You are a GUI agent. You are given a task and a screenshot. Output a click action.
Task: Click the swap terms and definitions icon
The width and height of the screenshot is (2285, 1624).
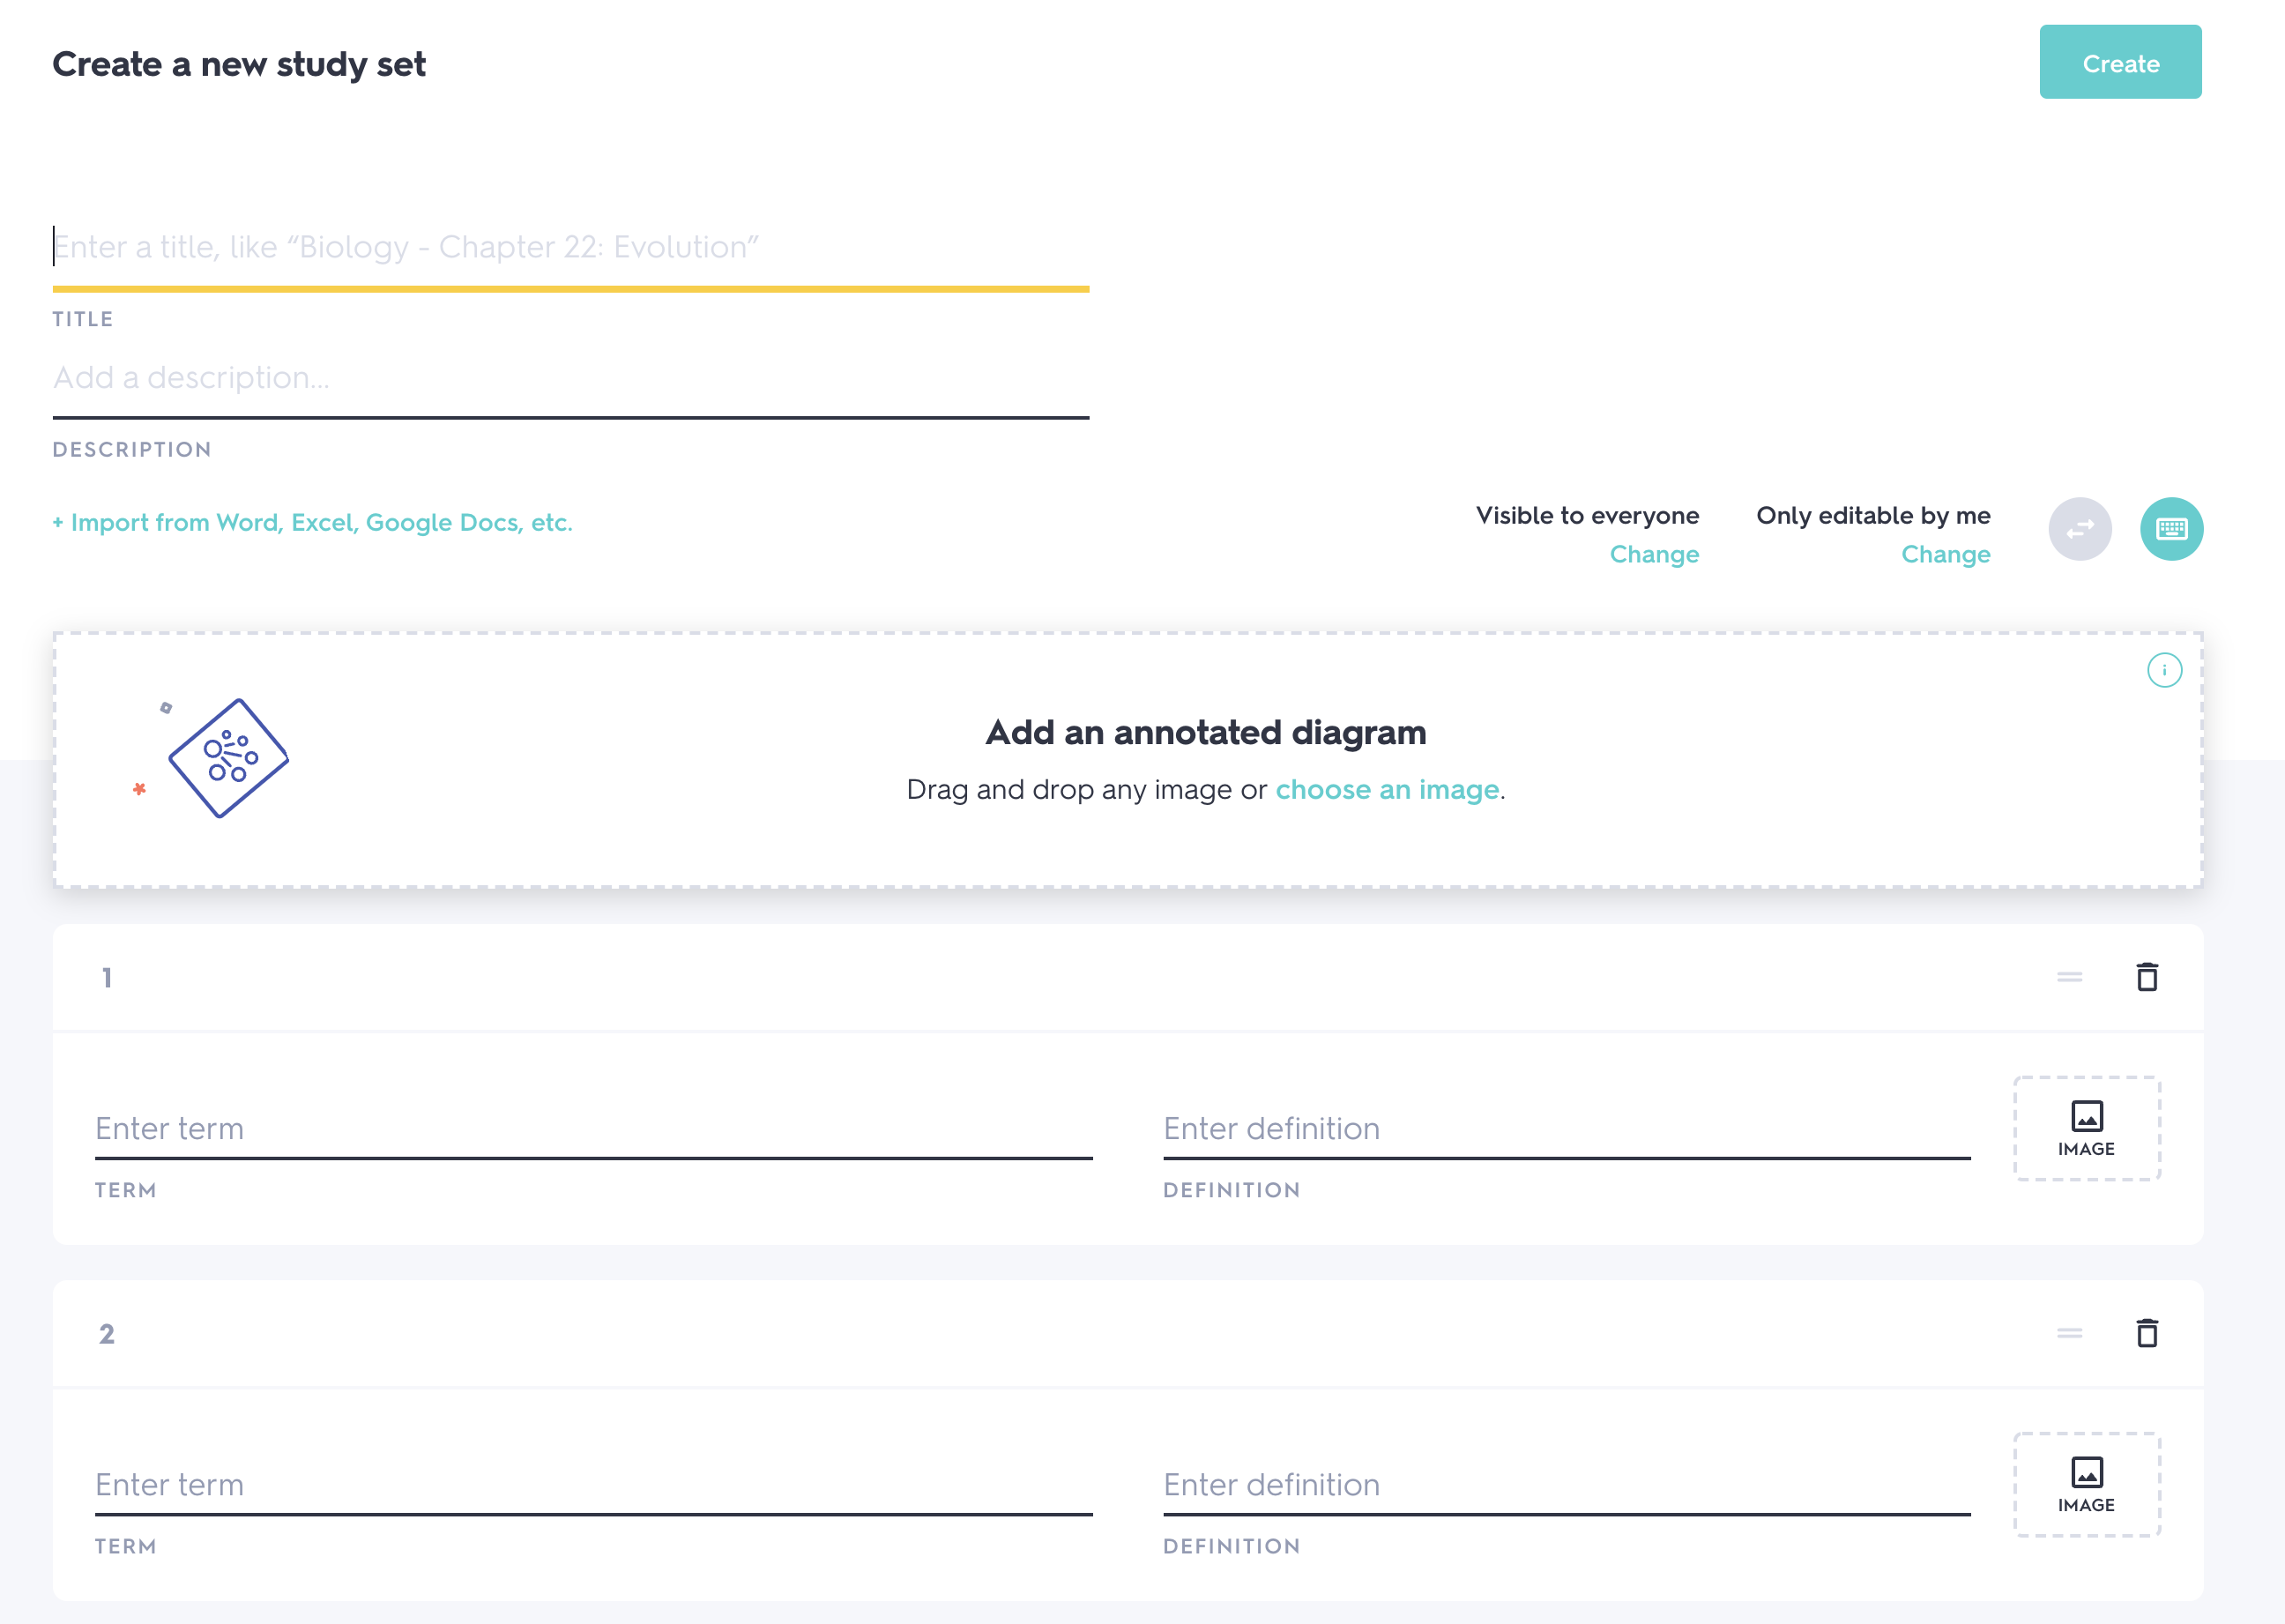2079,529
